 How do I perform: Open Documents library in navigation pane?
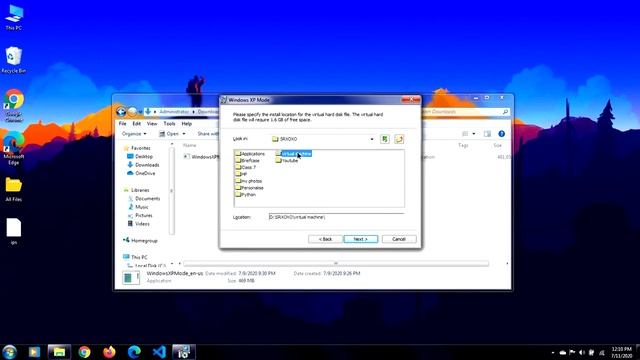tap(144, 199)
